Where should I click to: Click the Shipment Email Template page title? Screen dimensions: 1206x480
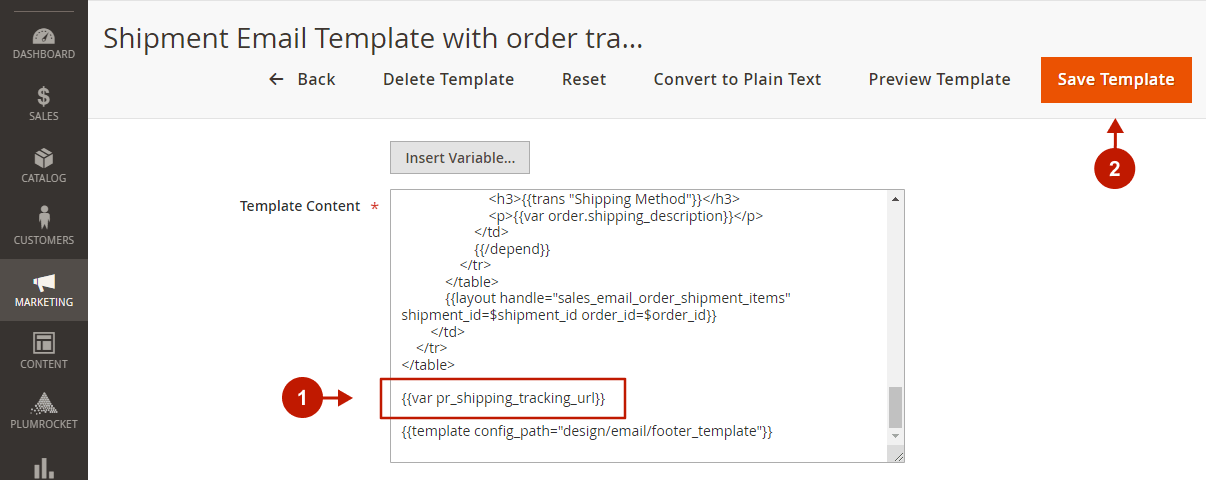(x=373, y=38)
